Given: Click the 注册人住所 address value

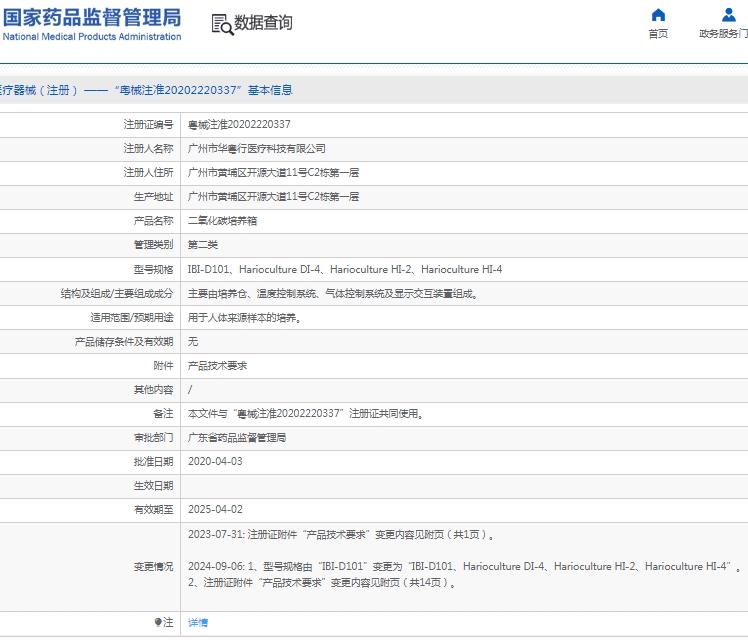Looking at the screenshot, I should (x=273, y=173).
